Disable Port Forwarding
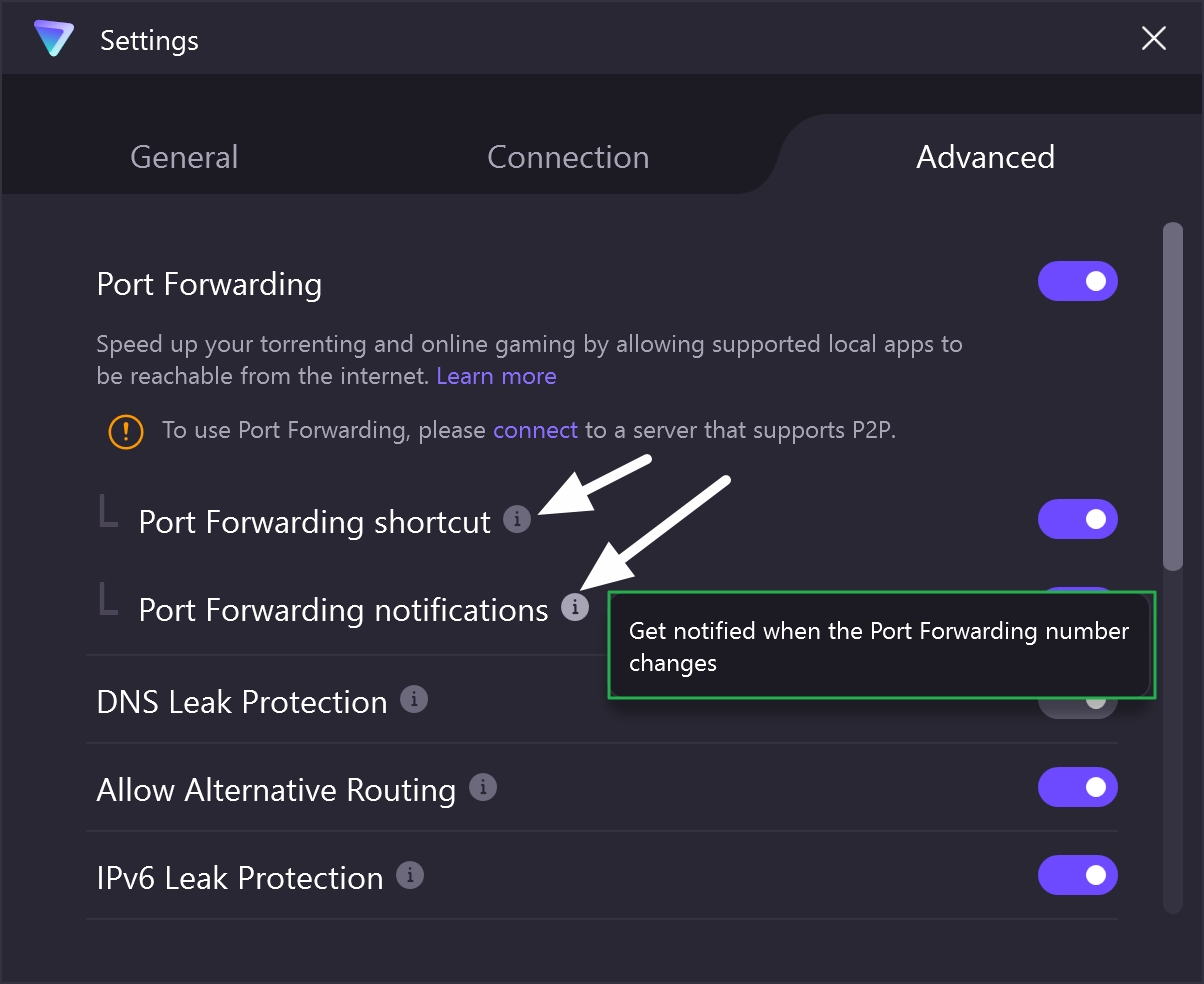The image size is (1204, 984). [1078, 281]
